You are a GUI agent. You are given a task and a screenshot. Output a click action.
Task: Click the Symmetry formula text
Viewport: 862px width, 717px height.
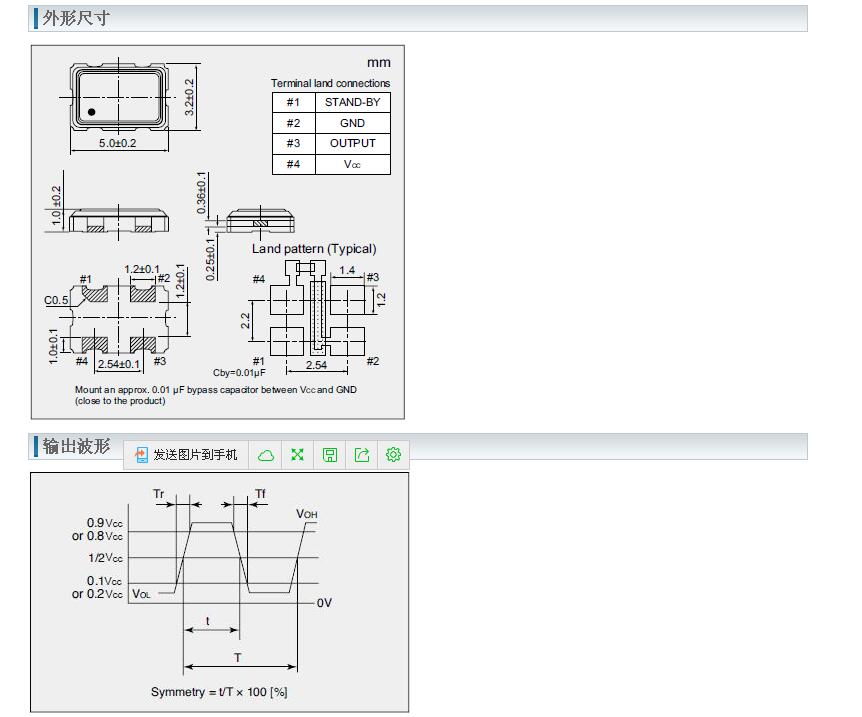[219, 692]
